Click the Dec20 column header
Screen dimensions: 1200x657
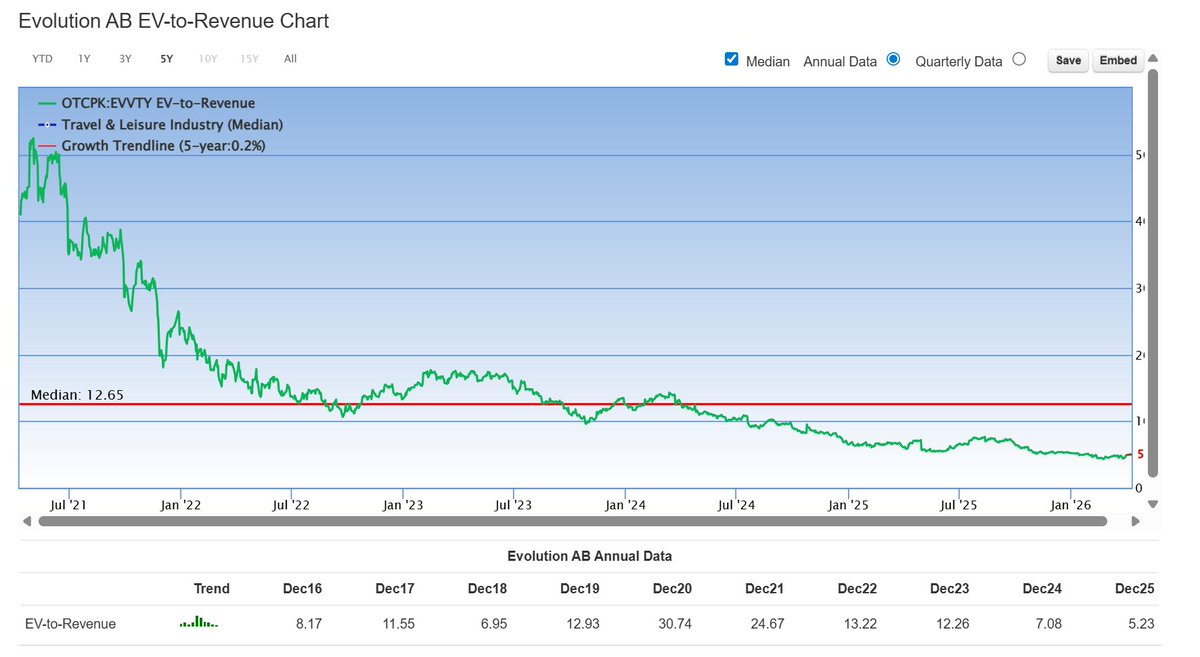[x=670, y=589]
